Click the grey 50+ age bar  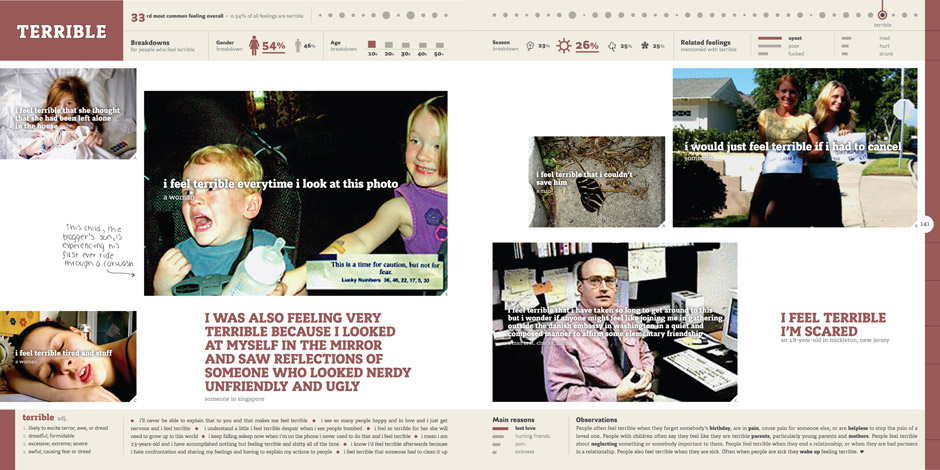(x=439, y=46)
